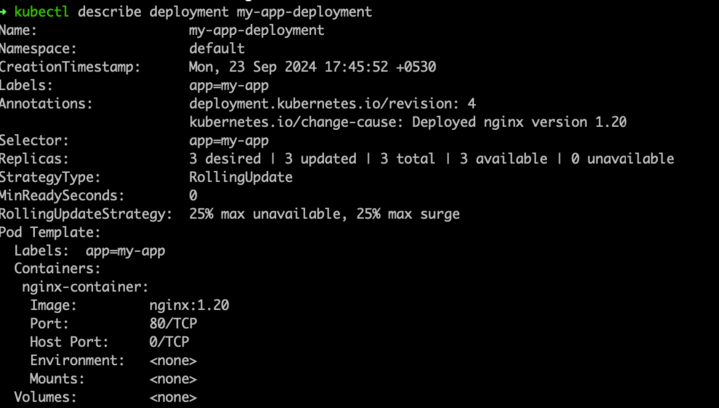Click the "Containers:" label

57,269
